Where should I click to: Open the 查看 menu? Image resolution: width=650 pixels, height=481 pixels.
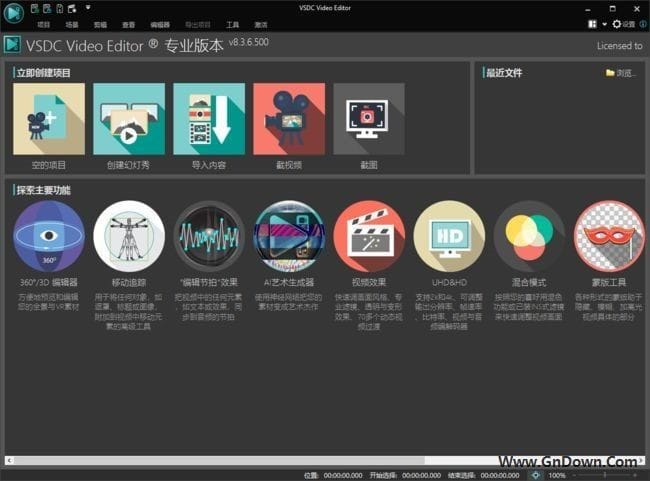click(129, 25)
